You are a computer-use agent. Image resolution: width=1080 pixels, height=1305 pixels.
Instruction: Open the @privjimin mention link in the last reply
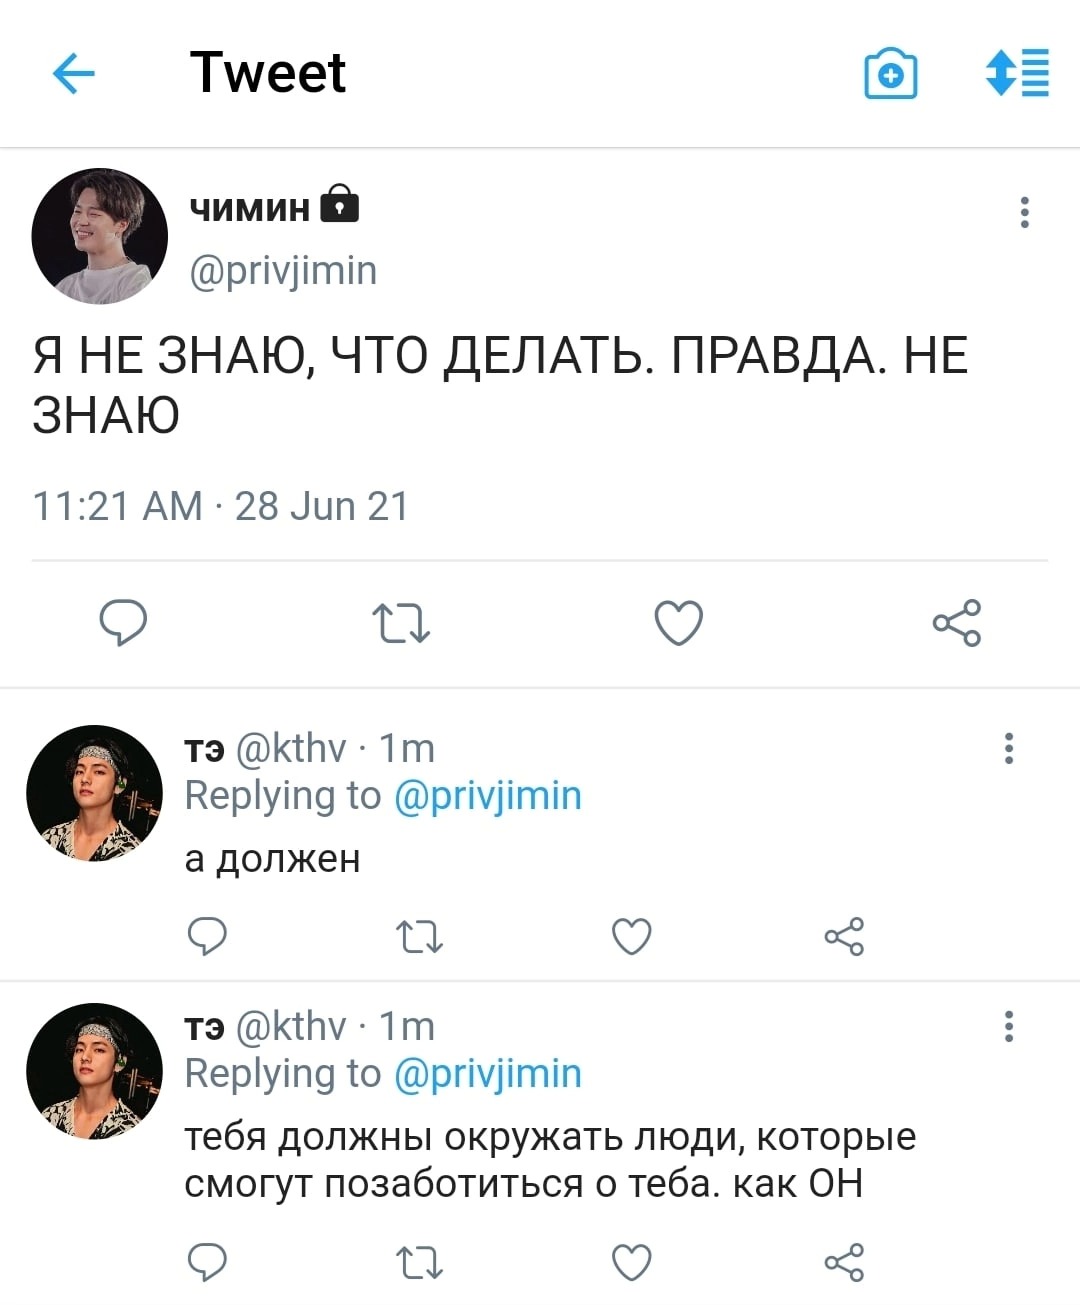[488, 1074]
